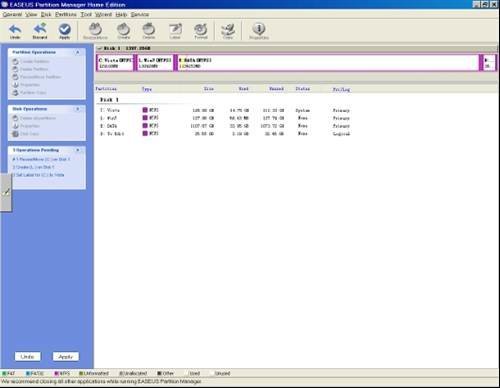The height and width of the screenshot is (388, 500).
Task: Select the Create partition toolbar icon
Action: [124, 30]
